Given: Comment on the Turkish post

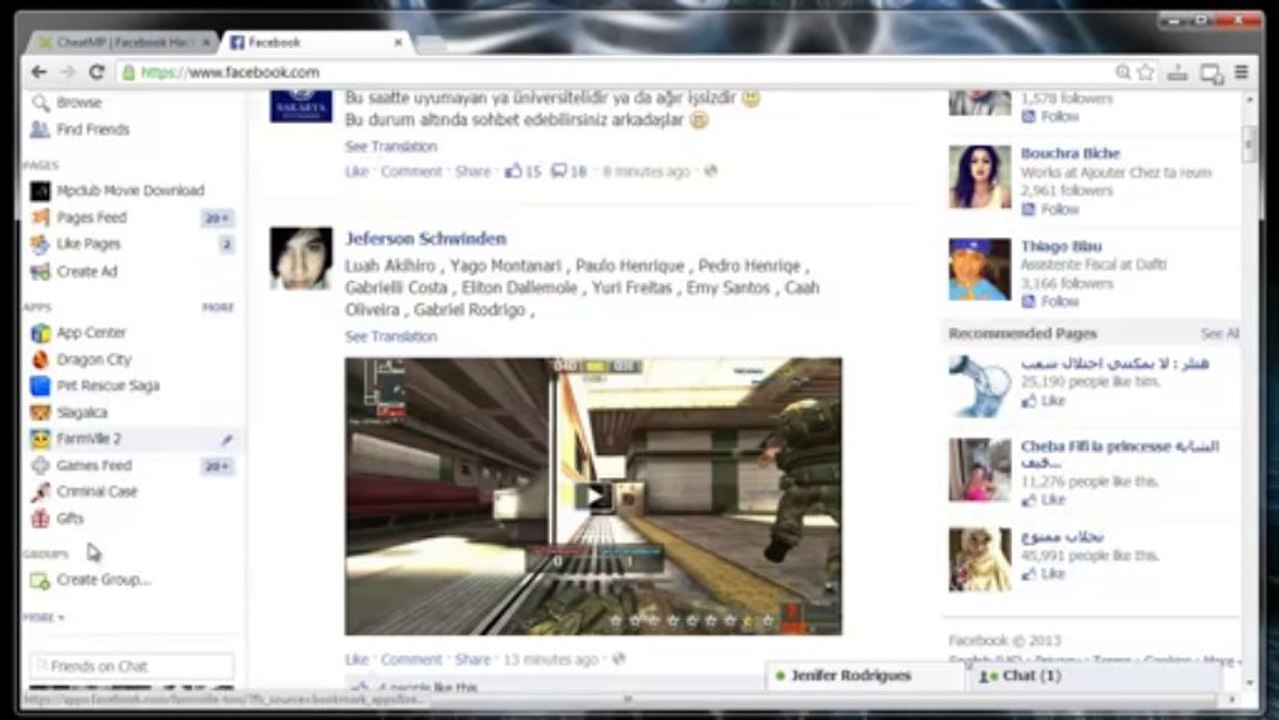Looking at the screenshot, I should click(x=411, y=171).
